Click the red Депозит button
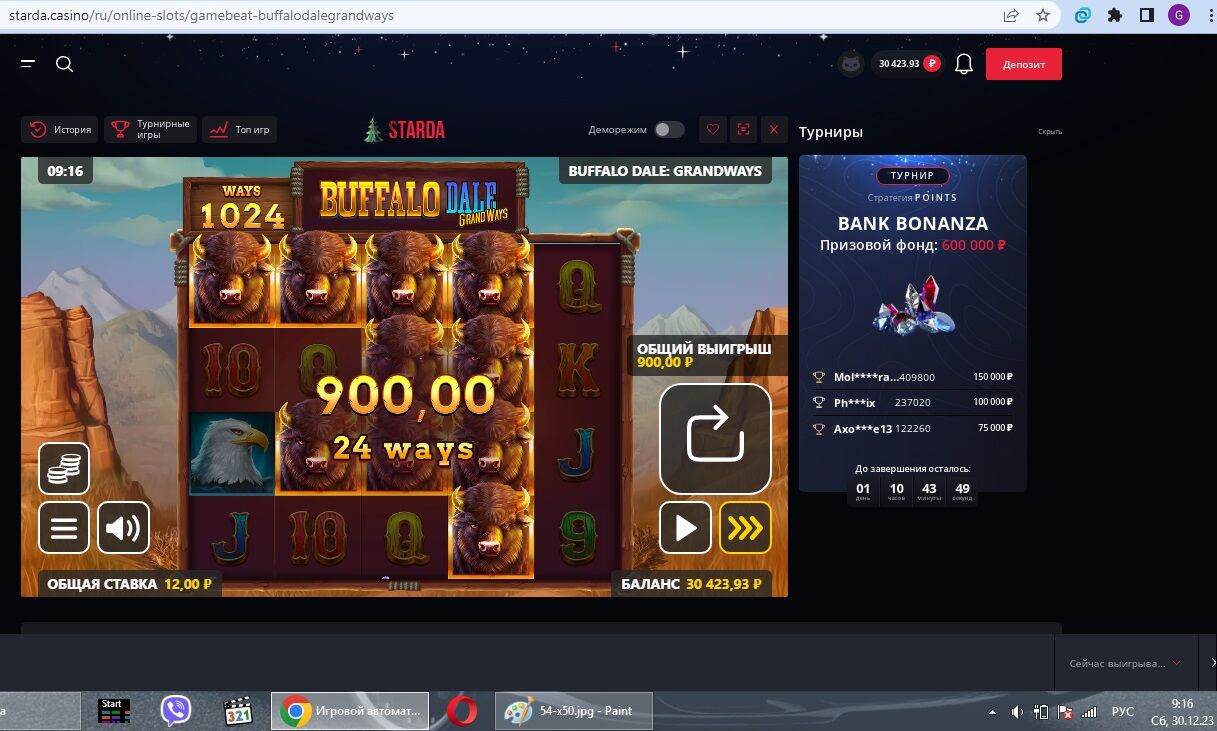 click(1023, 64)
